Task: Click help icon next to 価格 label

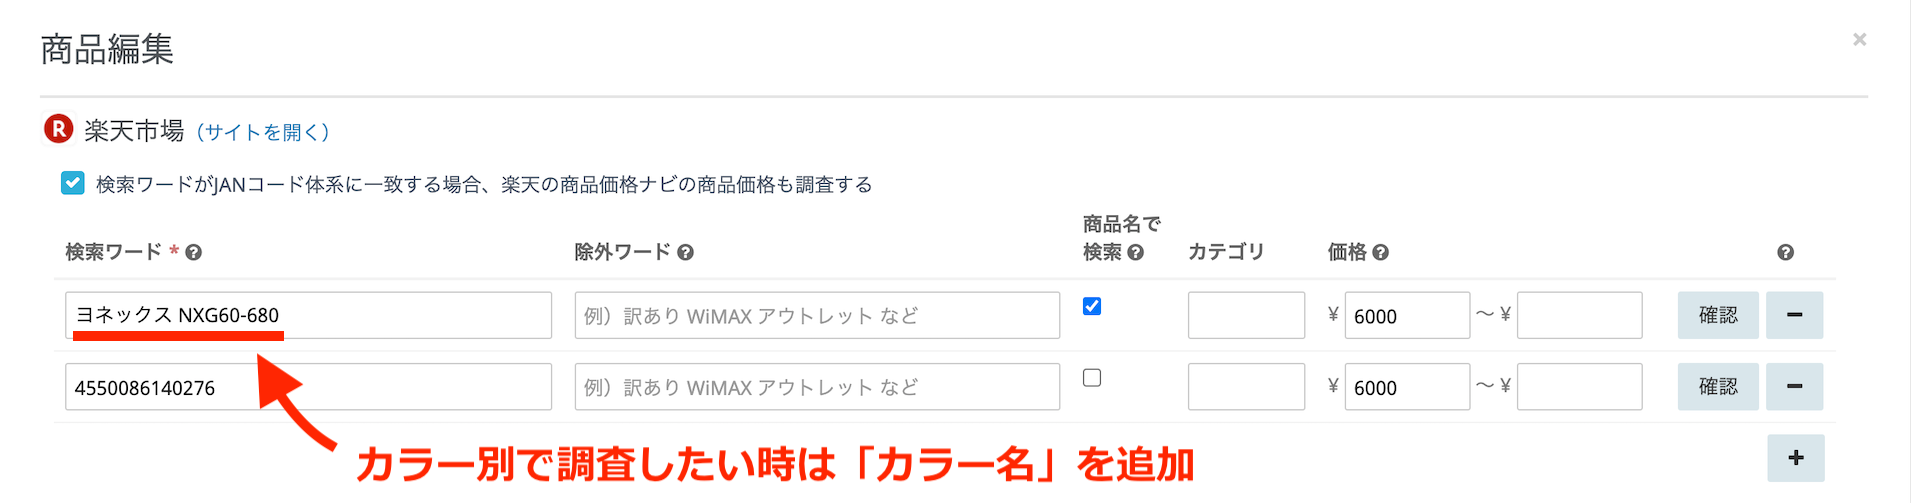Action: click(x=1381, y=253)
